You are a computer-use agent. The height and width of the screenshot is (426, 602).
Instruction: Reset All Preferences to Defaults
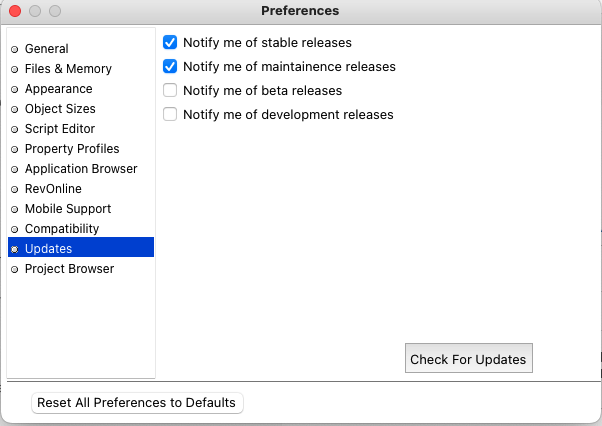pyautogui.click(x=137, y=403)
